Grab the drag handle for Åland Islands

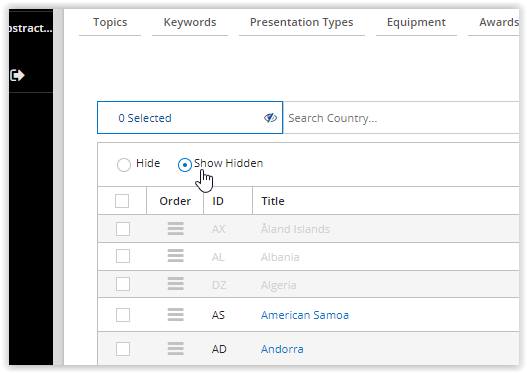tap(175, 229)
